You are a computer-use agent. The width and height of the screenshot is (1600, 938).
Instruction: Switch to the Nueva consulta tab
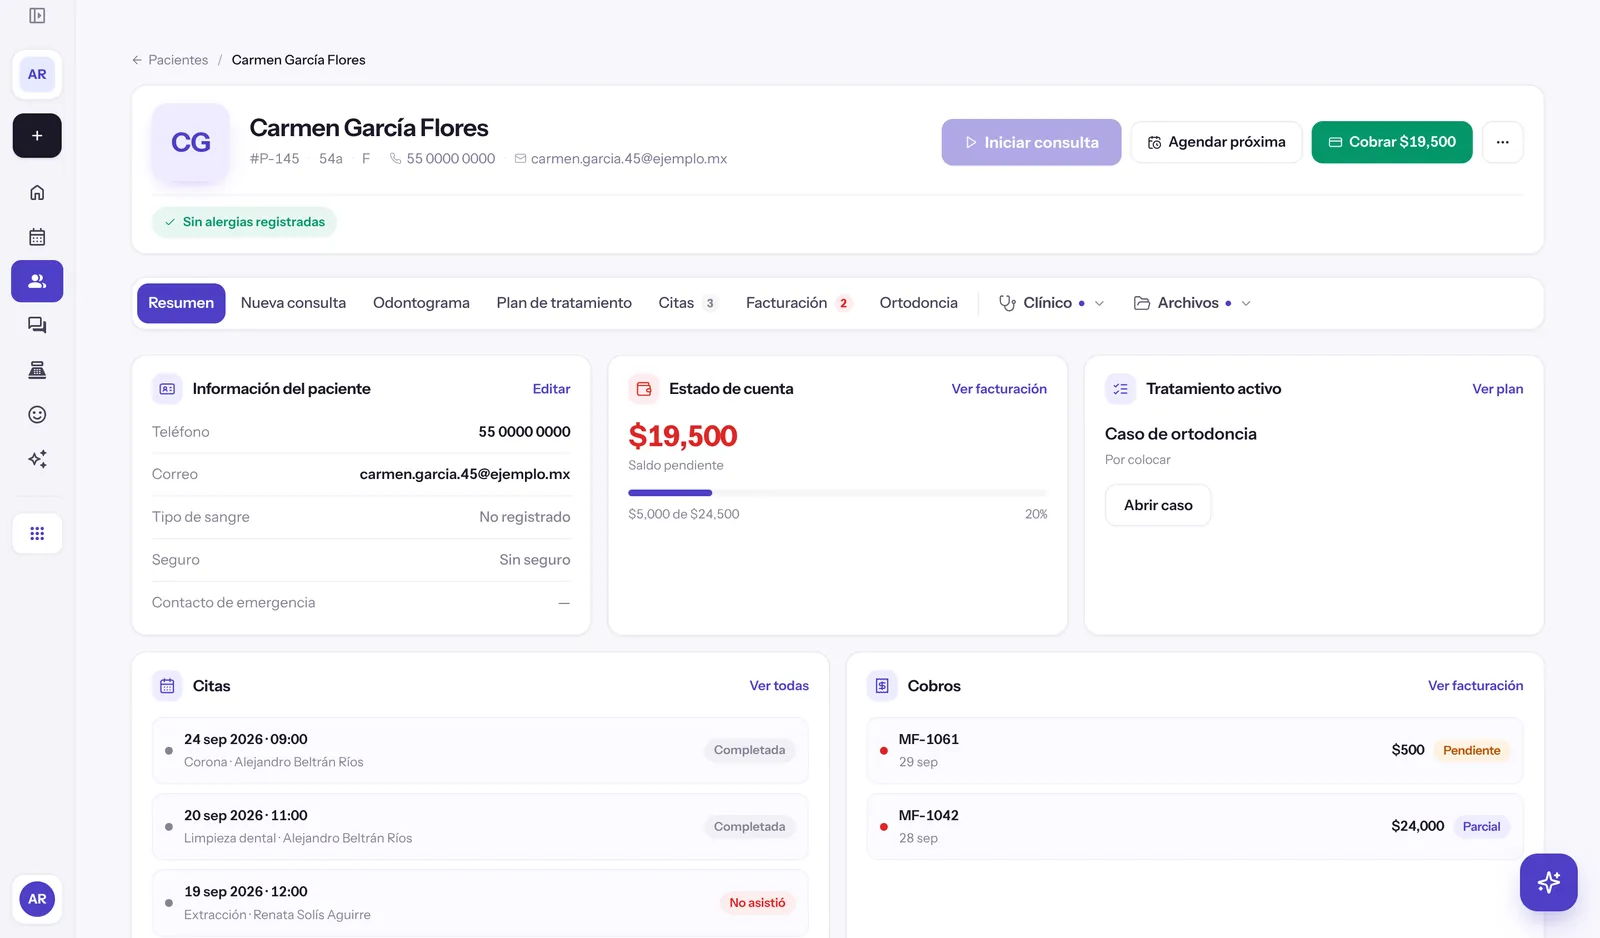click(293, 303)
